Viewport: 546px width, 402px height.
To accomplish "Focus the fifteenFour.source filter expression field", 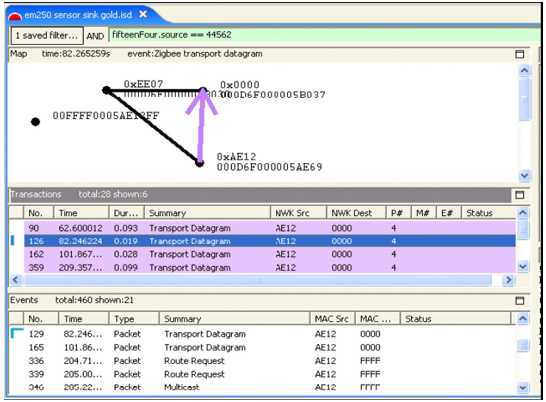I will [325, 35].
